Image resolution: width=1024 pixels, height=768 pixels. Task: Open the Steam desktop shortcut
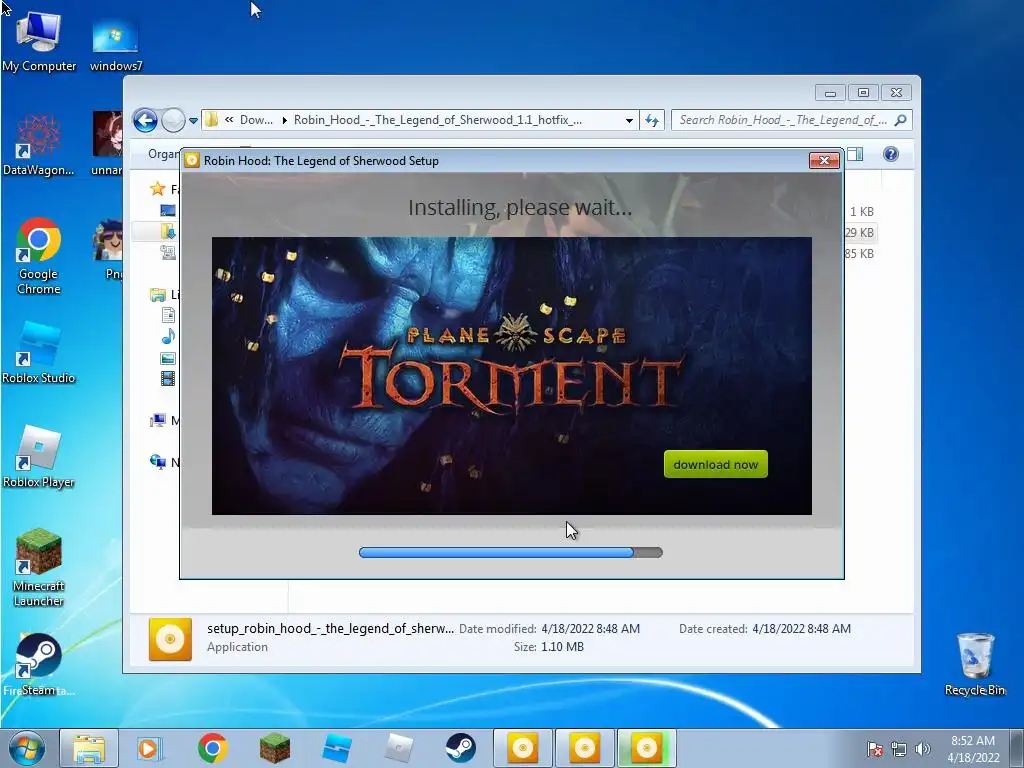point(39,665)
